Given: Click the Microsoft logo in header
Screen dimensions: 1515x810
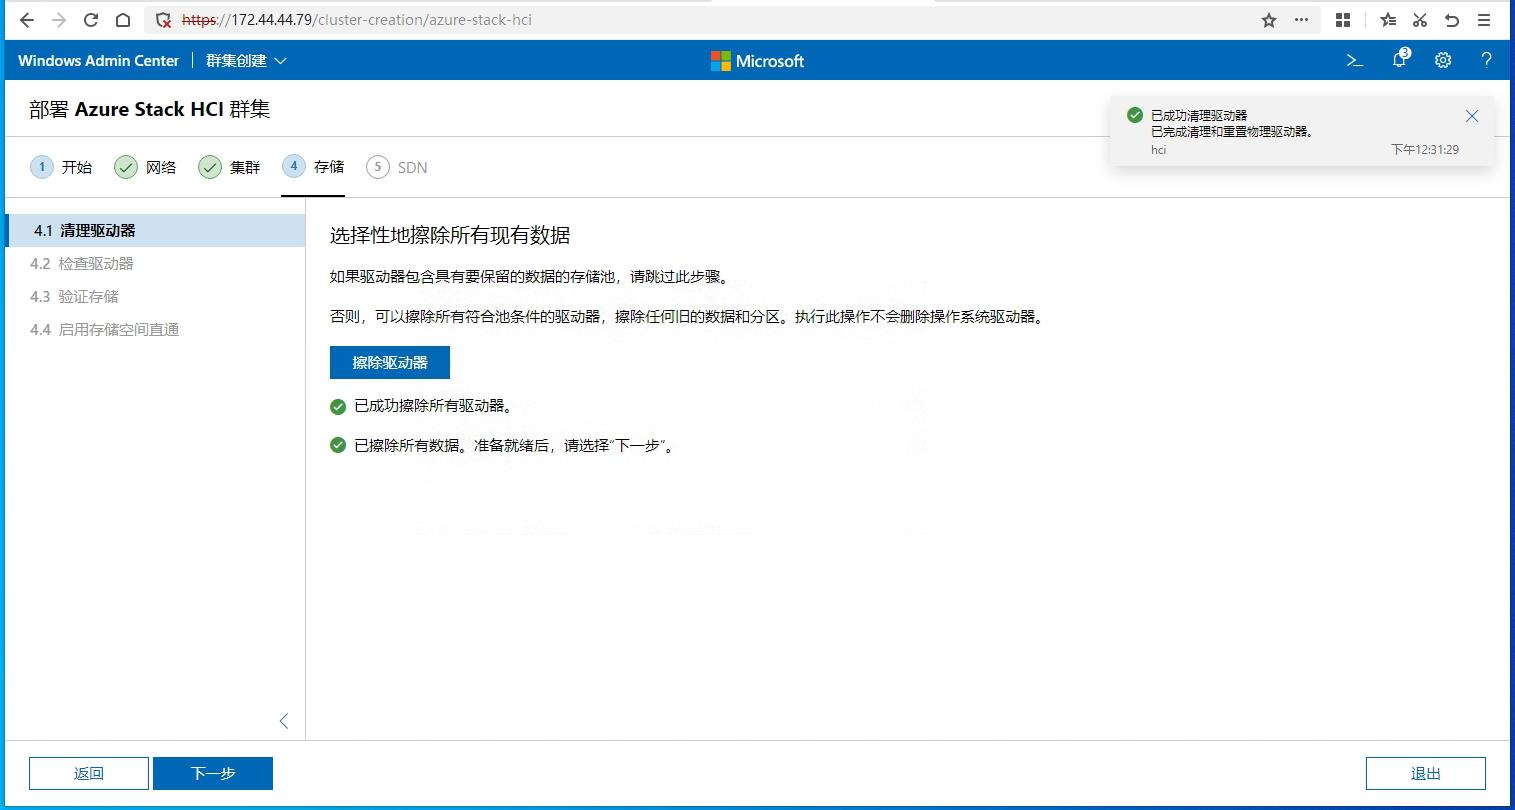Looking at the screenshot, I should click(x=757, y=61).
